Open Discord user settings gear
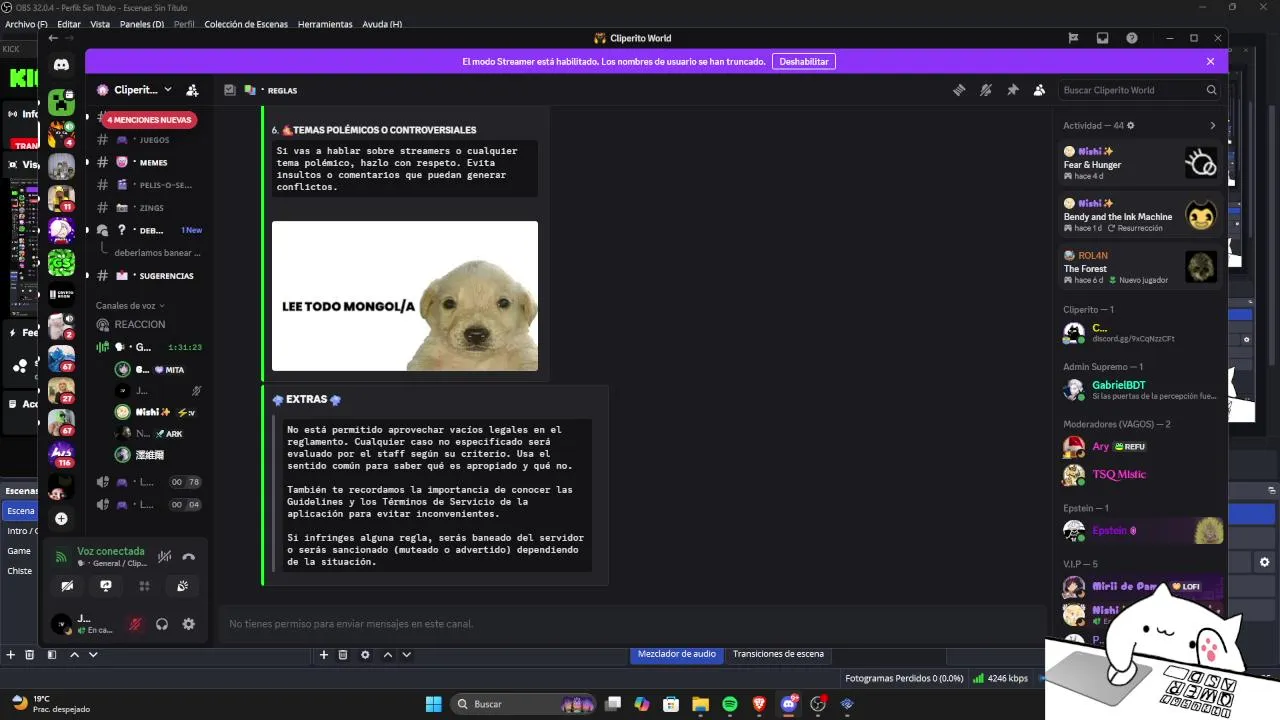 pos(188,624)
